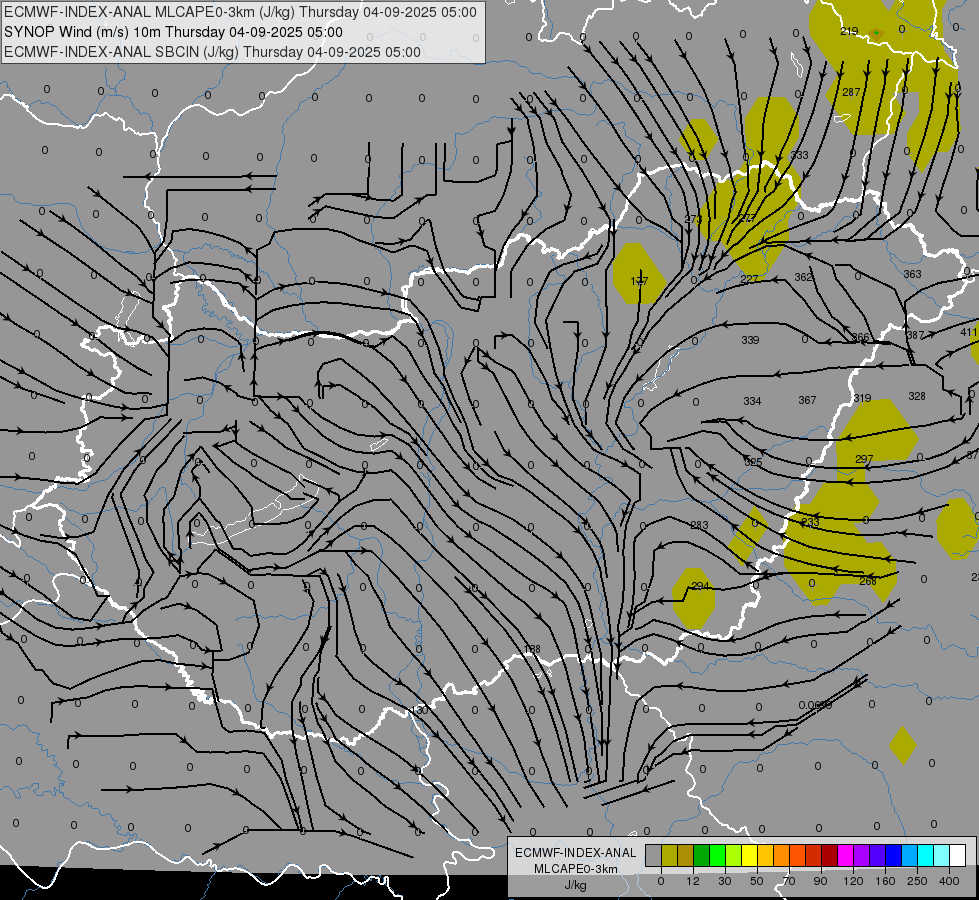
Task: Click the purple swatch right of the 120 mark
Action: tap(862, 856)
